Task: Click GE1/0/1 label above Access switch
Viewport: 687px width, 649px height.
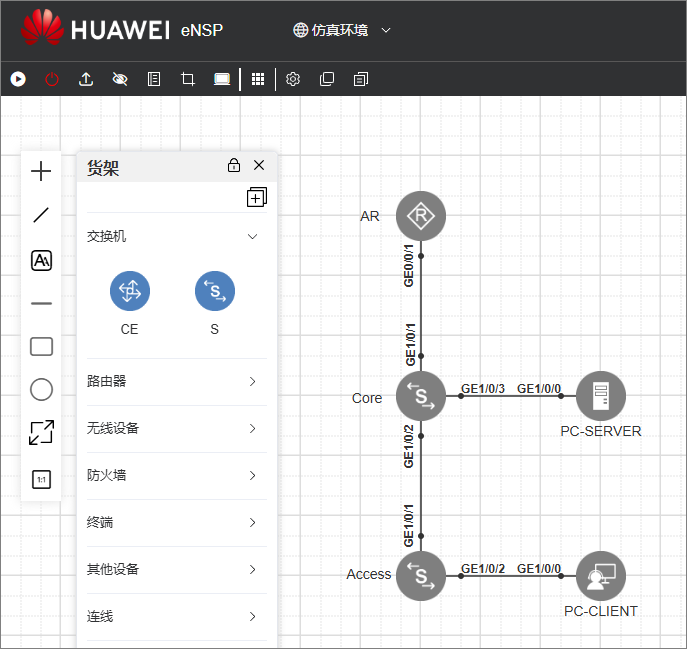Action: 408,525
